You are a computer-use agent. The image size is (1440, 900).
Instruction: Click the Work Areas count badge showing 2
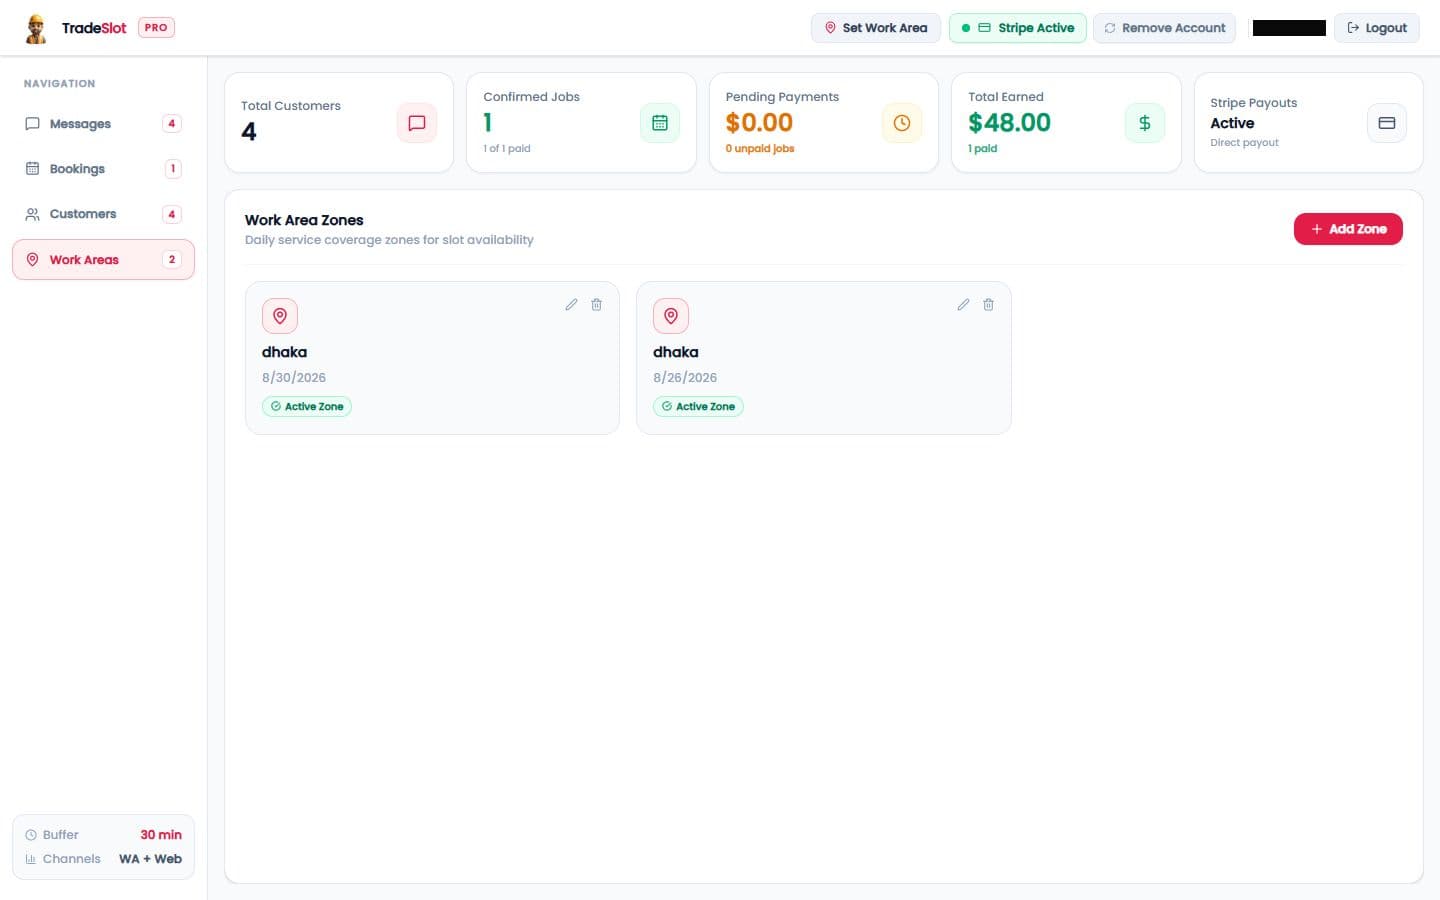tap(172, 260)
